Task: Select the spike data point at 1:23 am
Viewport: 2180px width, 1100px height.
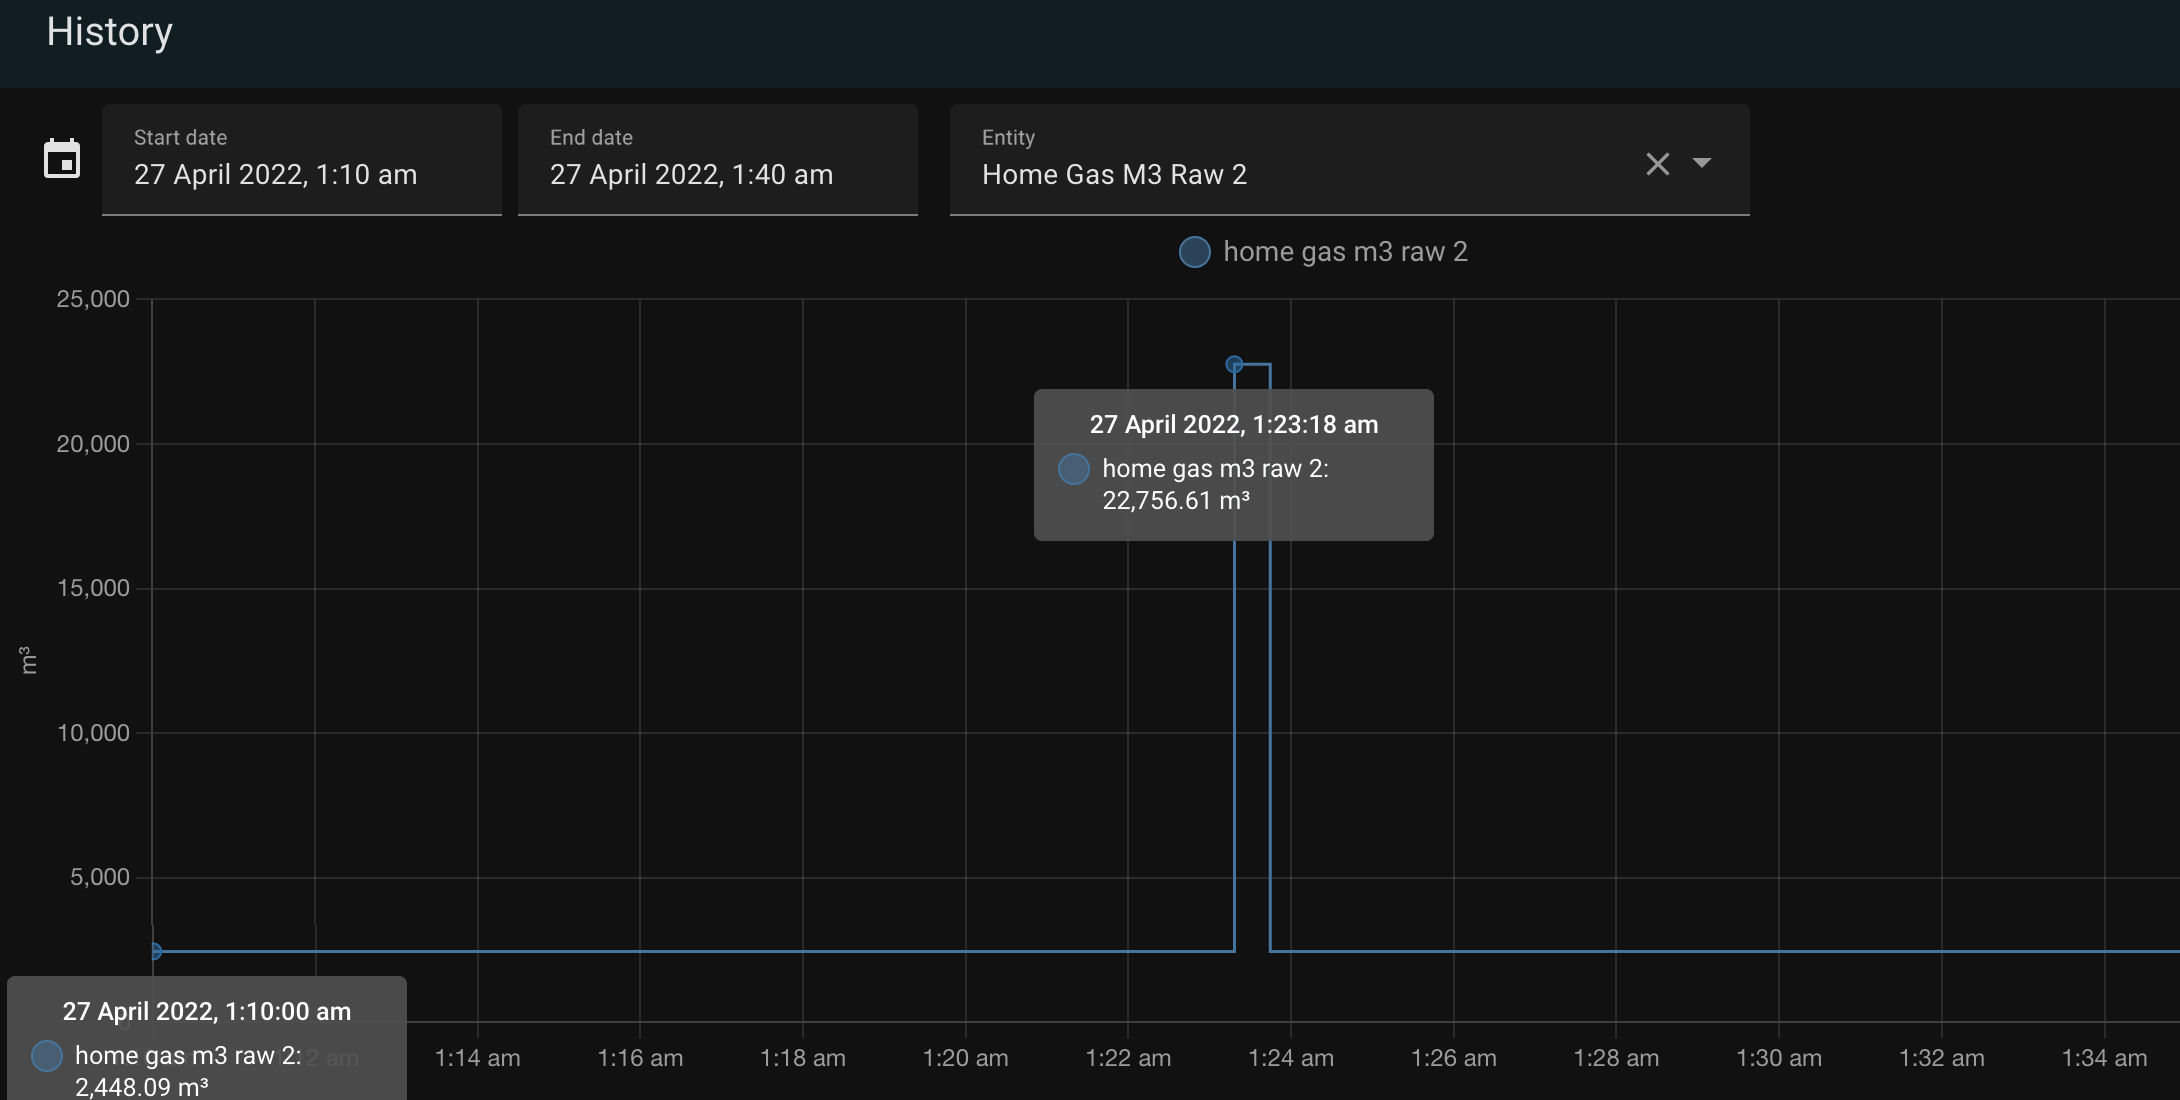Action: click(x=1233, y=364)
